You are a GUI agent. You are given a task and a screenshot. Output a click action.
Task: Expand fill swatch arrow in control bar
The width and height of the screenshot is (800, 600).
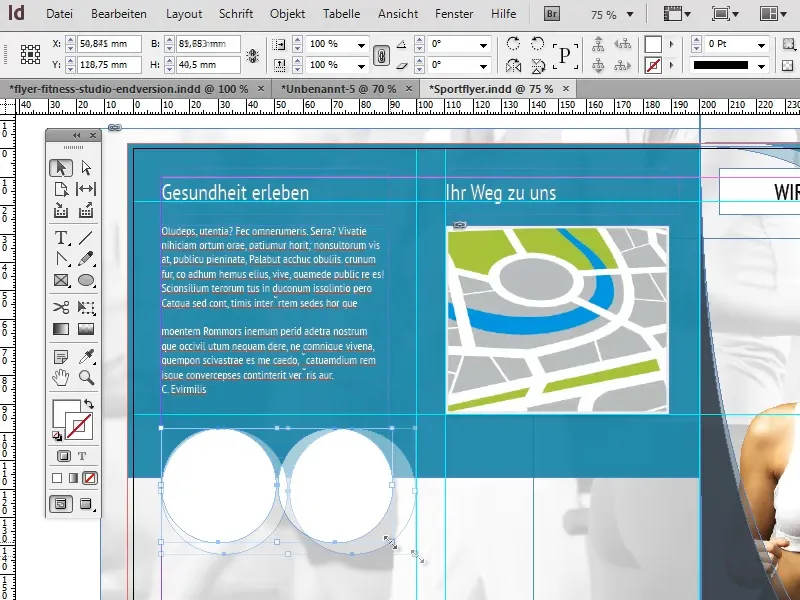(671, 44)
